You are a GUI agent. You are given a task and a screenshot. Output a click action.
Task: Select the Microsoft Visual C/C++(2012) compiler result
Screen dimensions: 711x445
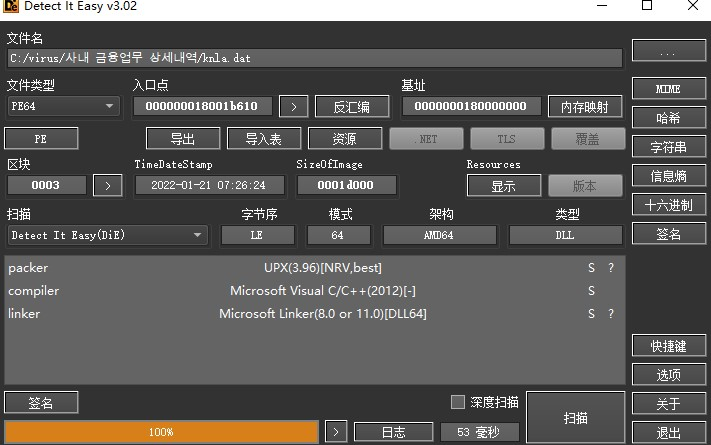point(322,291)
